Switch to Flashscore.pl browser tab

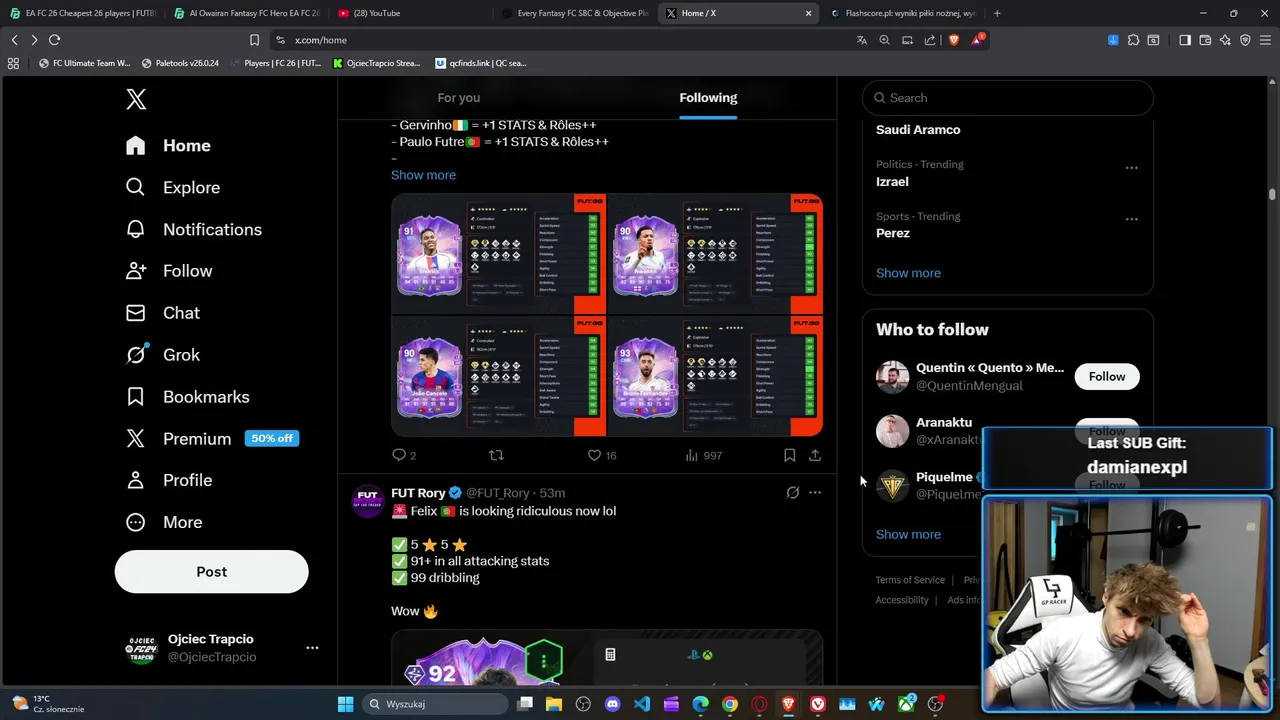point(905,13)
